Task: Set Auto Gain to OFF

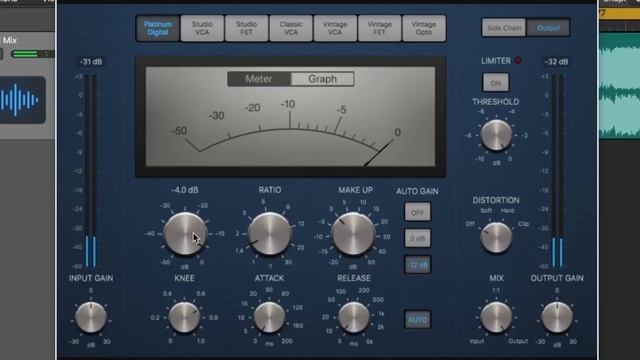Action: (x=417, y=213)
